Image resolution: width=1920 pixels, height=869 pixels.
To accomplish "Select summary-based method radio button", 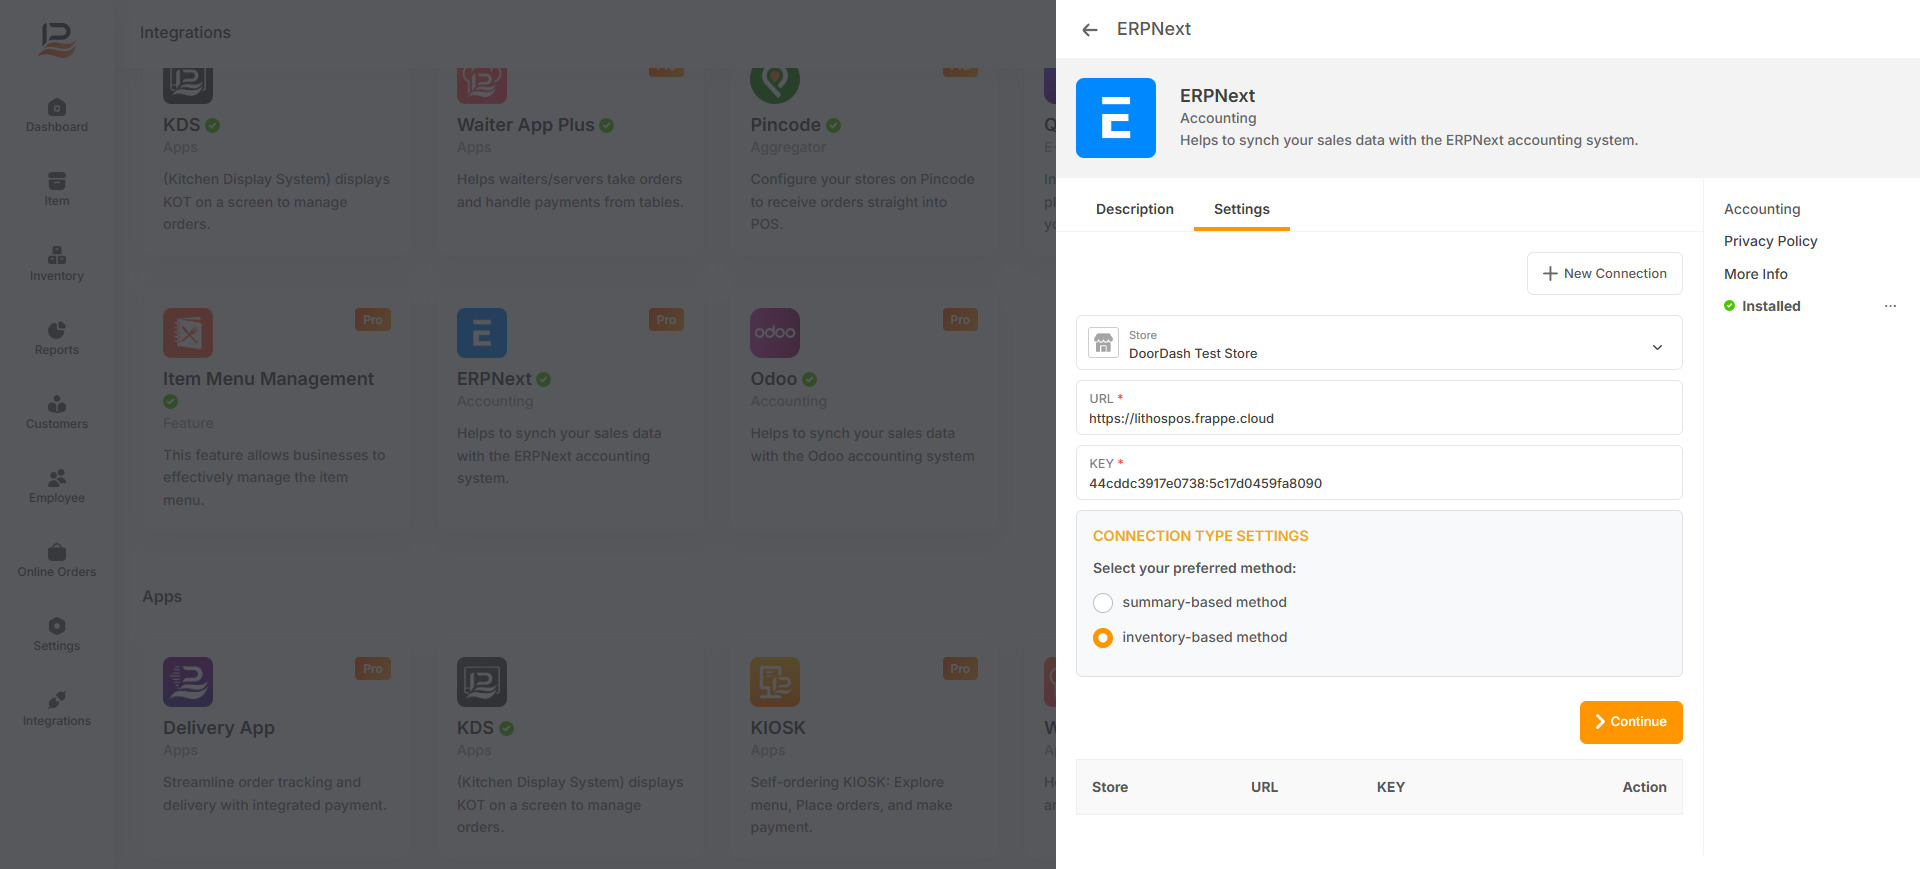I will pos(1103,603).
